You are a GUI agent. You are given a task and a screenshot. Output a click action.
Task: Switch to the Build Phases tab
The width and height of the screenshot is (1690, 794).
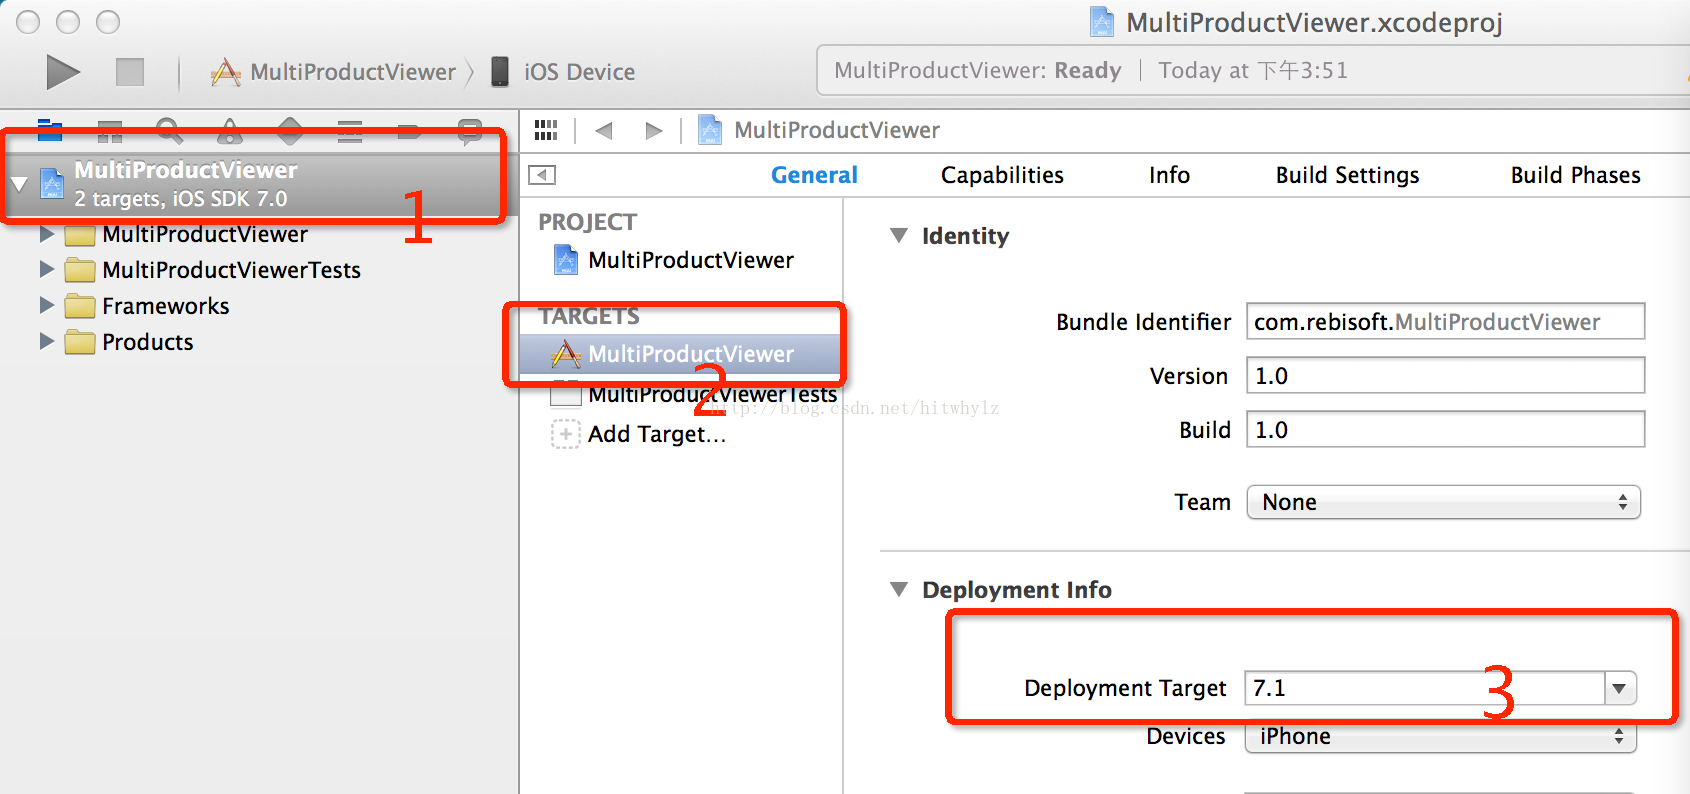(1575, 175)
